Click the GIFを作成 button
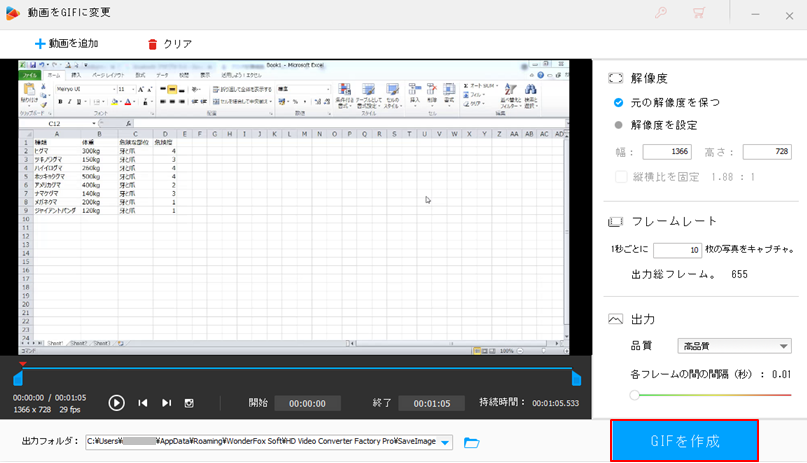 (685, 441)
